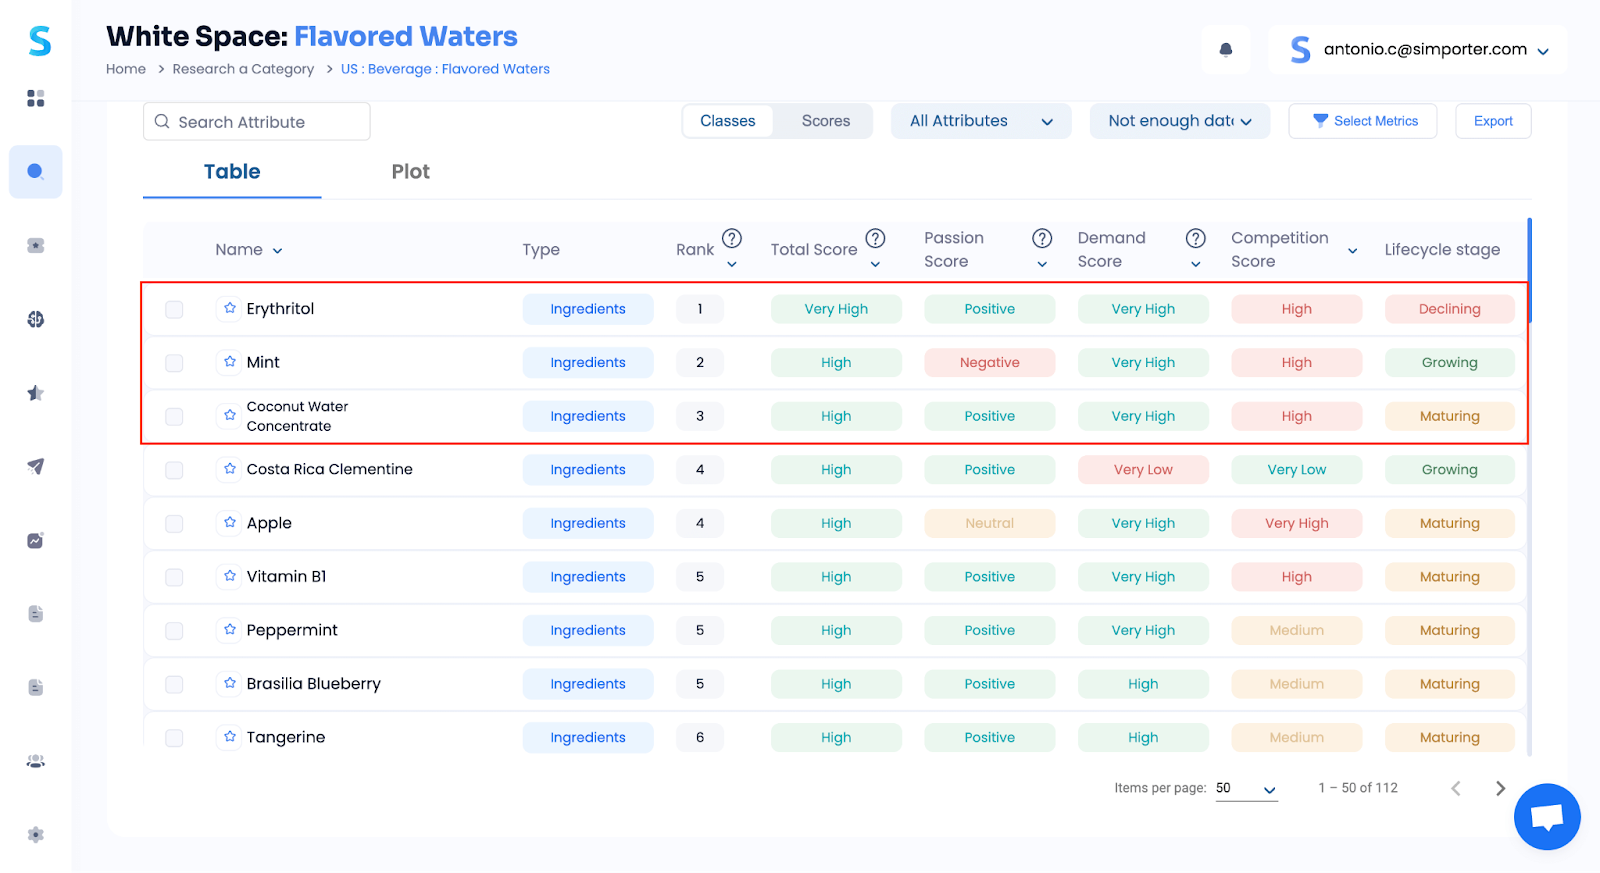Open the All Attributes dropdown
Viewport: 1600px width, 873px height.
coord(981,121)
